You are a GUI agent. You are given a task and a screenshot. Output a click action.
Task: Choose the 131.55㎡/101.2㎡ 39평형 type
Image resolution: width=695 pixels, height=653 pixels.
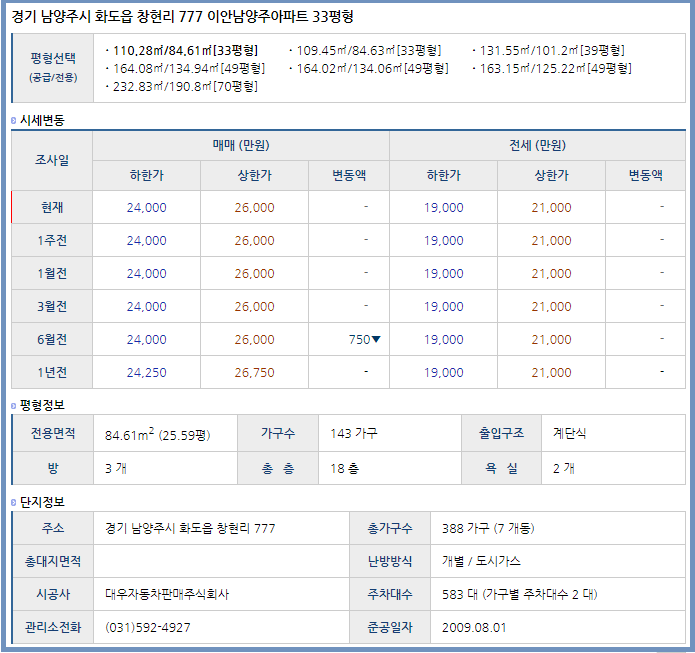[552, 51]
